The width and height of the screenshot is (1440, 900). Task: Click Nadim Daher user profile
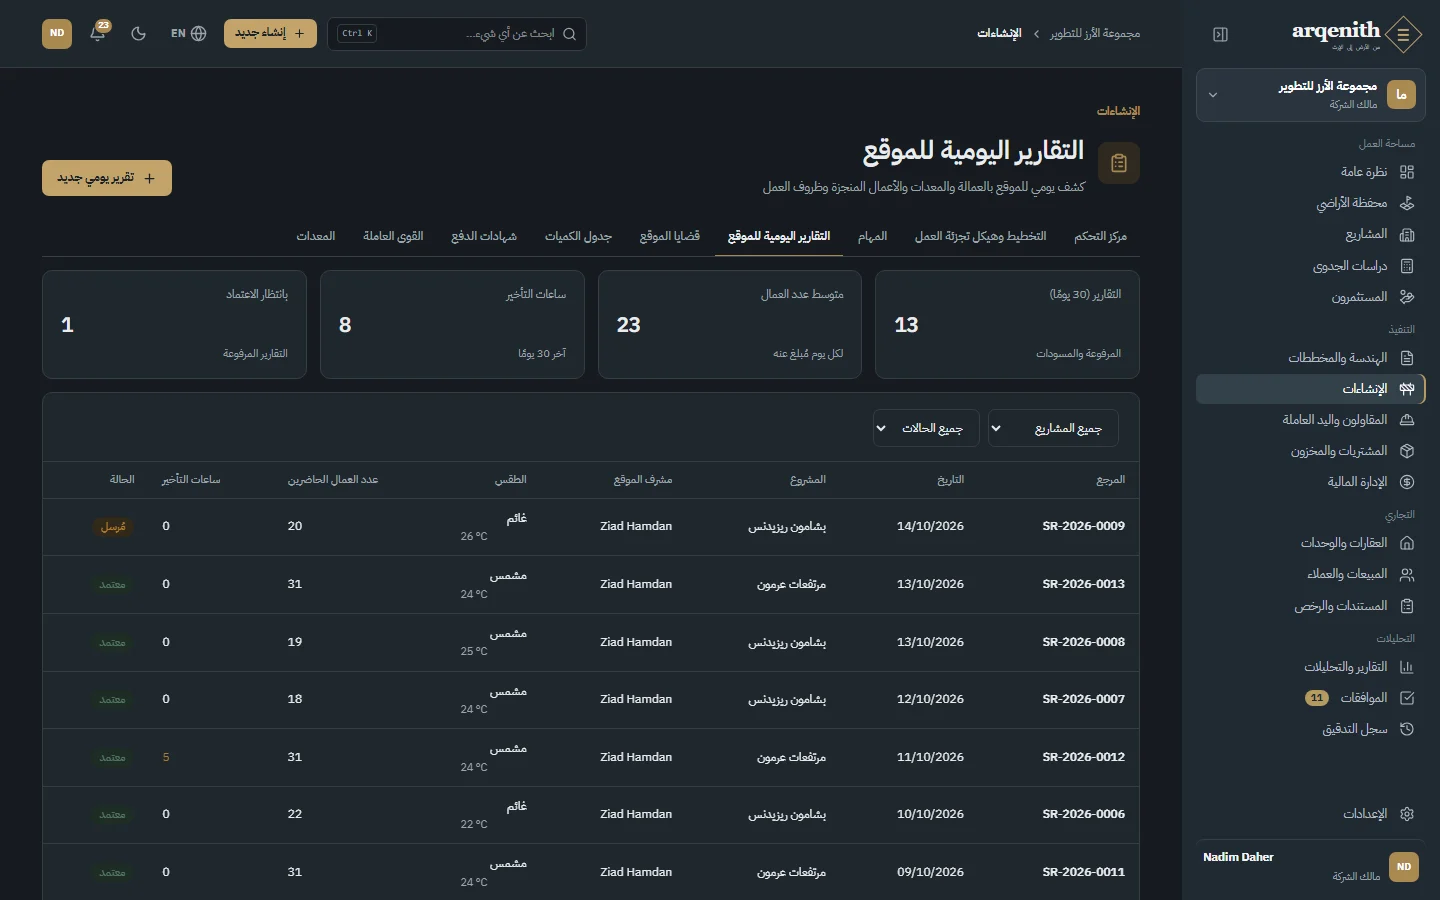tap(1310, 866)
